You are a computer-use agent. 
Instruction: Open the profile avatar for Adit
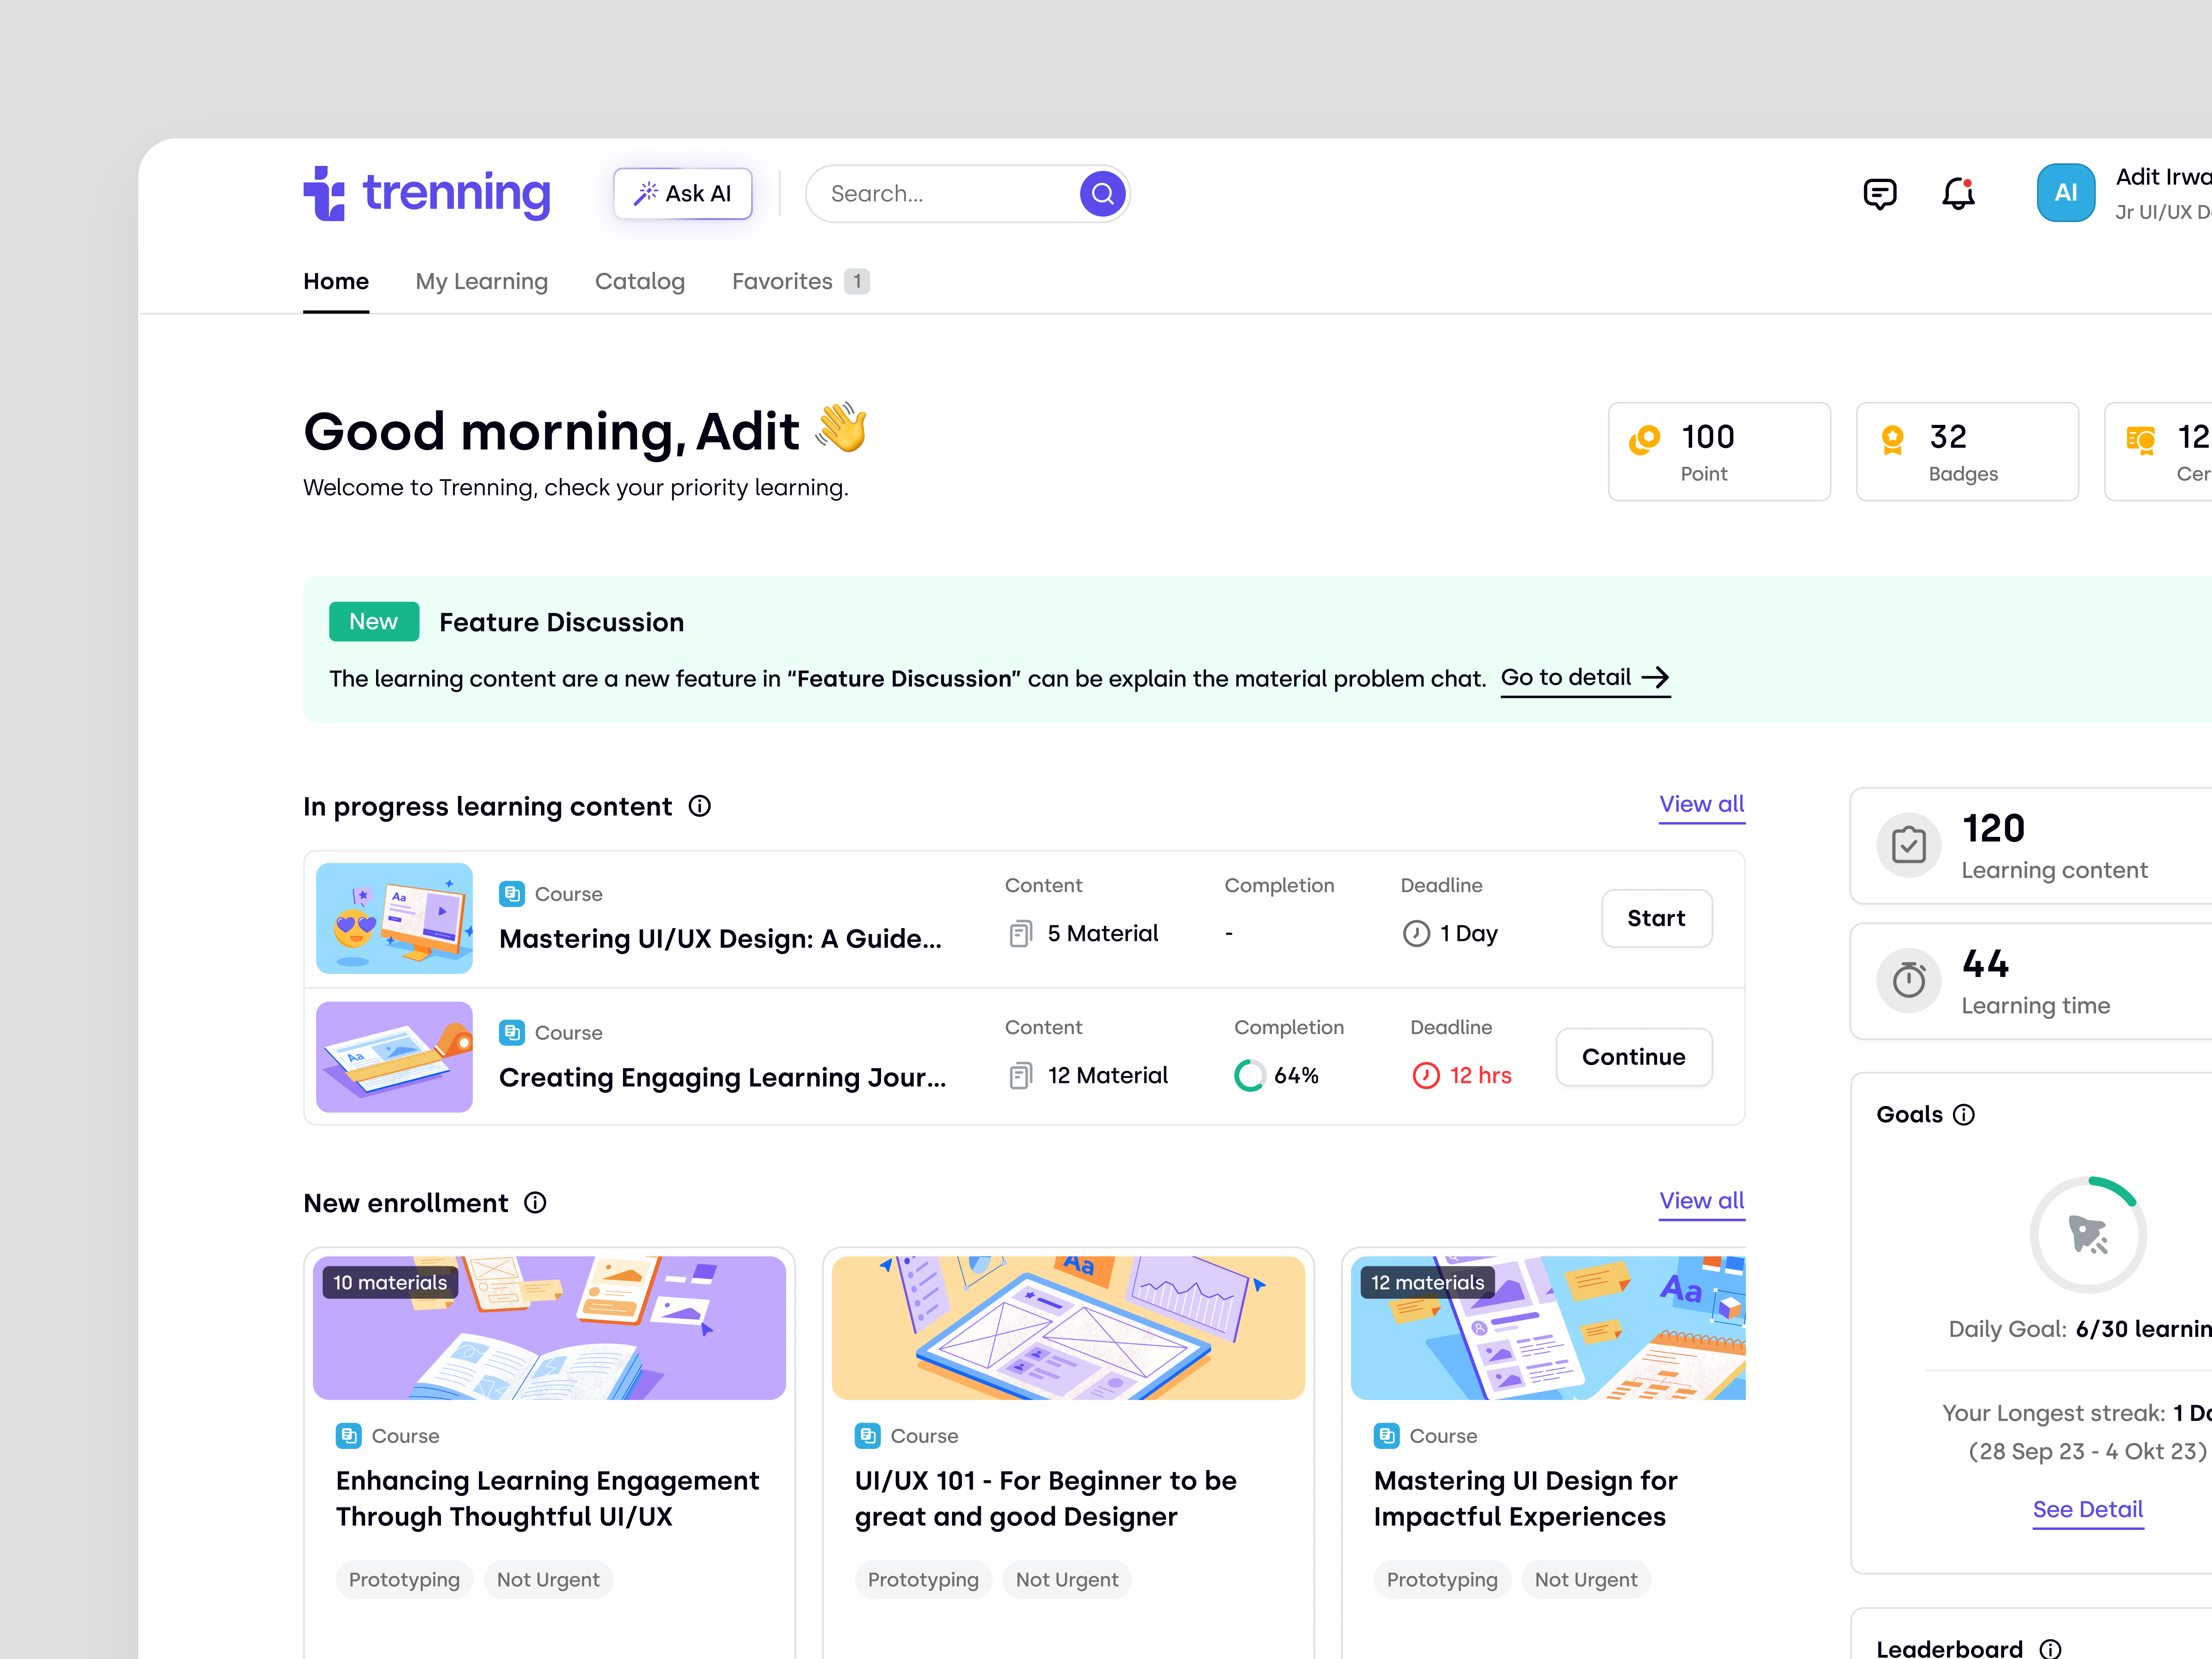tap(2066, 192)
